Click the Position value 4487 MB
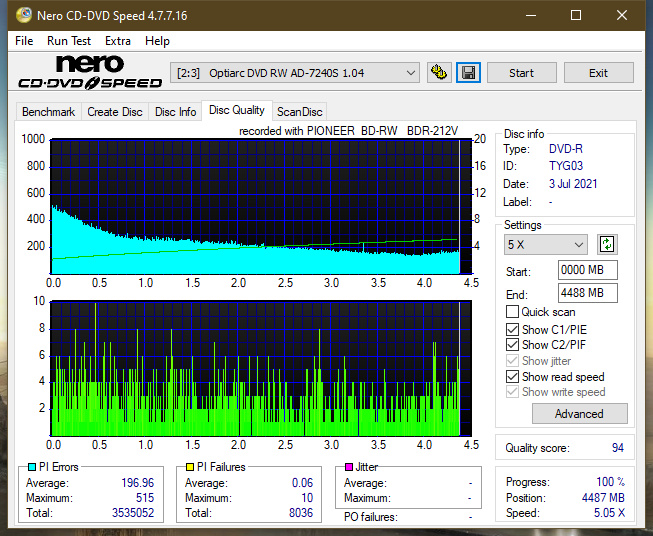Viewport: 653px width, 536px height. click(603, 498)
